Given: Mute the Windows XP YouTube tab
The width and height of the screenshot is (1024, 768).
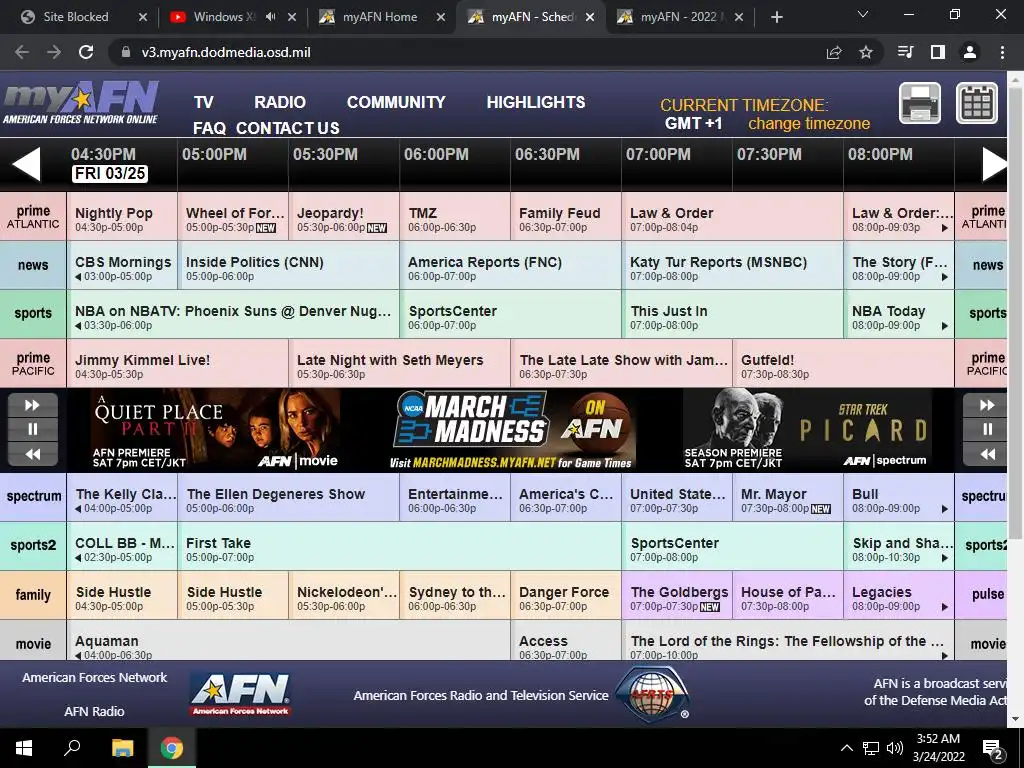Looking at the screenshot, I should point(270,17).
